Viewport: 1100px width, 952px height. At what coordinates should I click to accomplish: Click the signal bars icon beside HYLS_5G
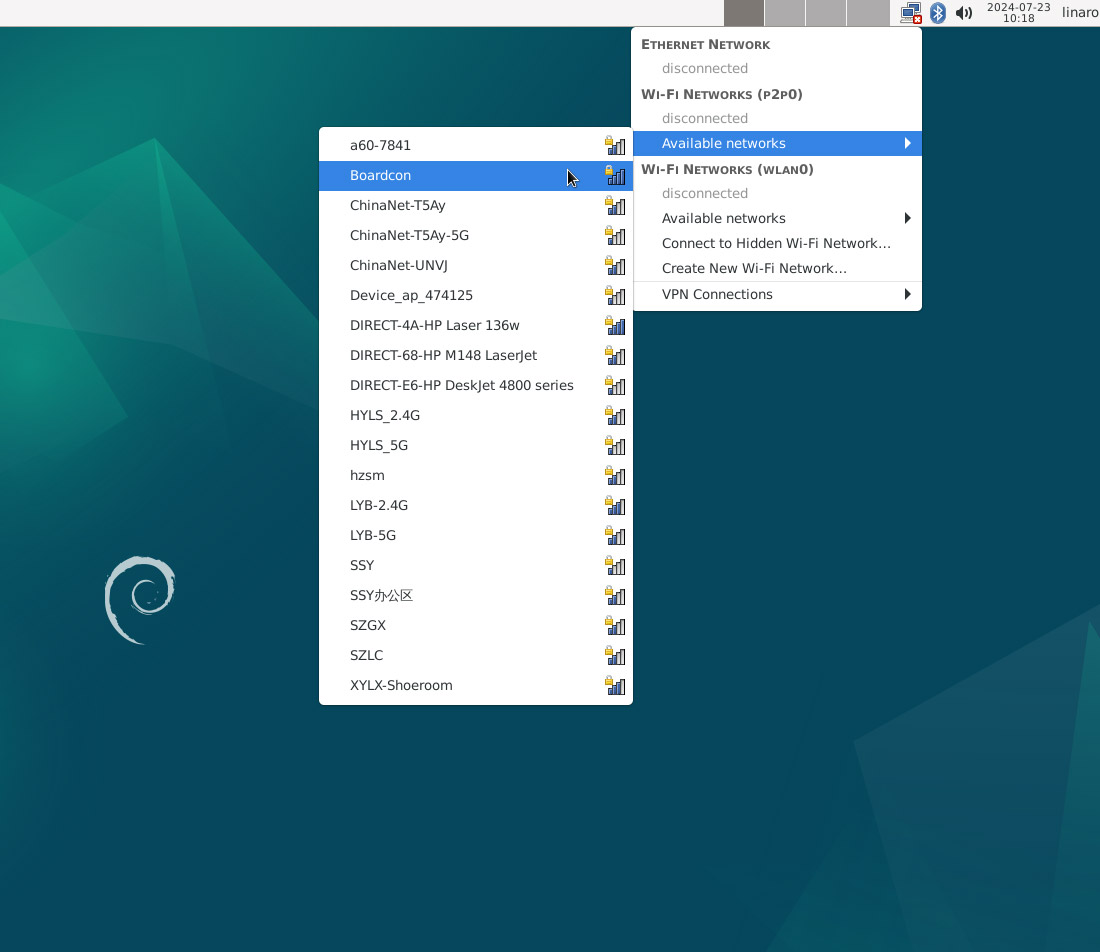pyautogui.click(x=618, y=446)
